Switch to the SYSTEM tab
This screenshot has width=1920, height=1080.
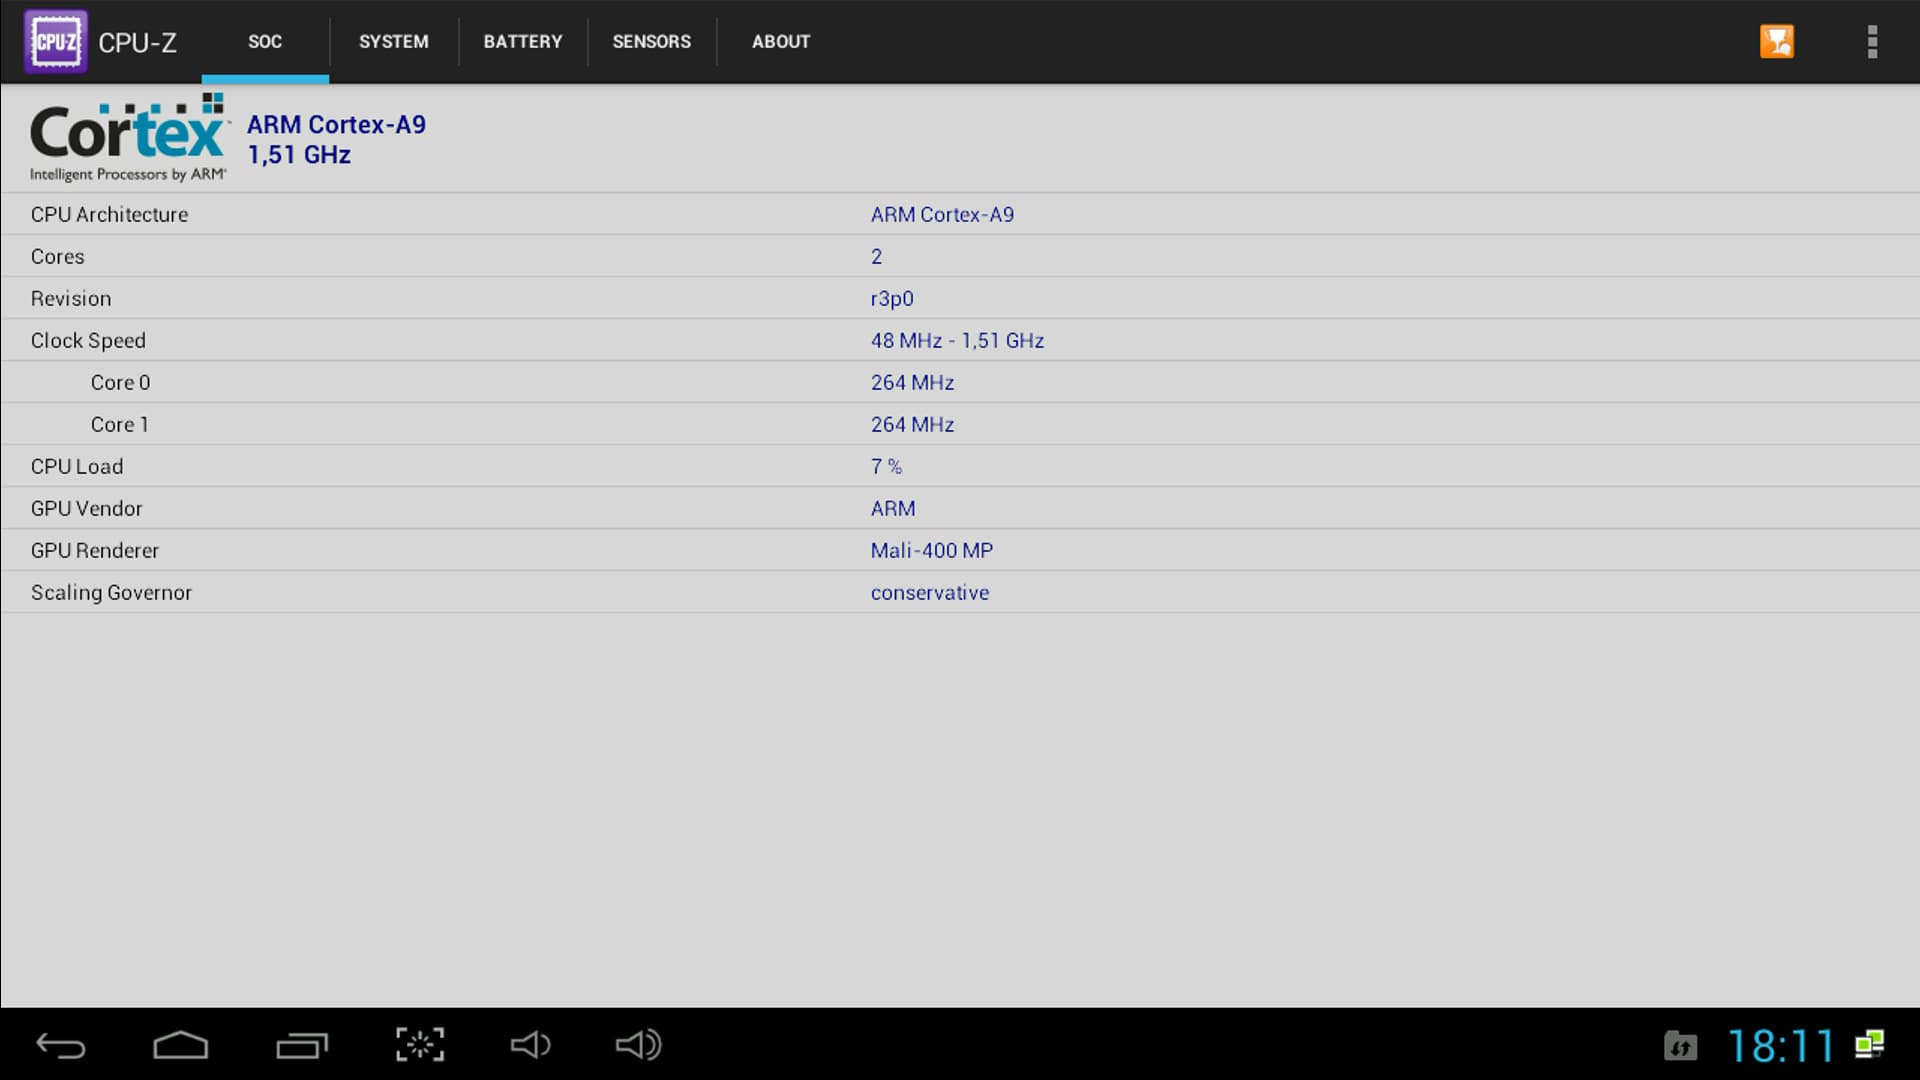[x=393, y=42]
